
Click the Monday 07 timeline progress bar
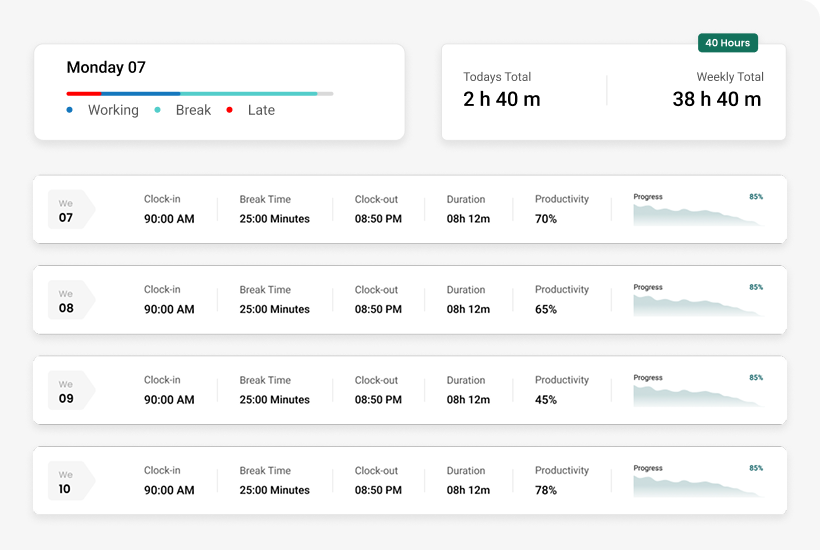[200, 93]
